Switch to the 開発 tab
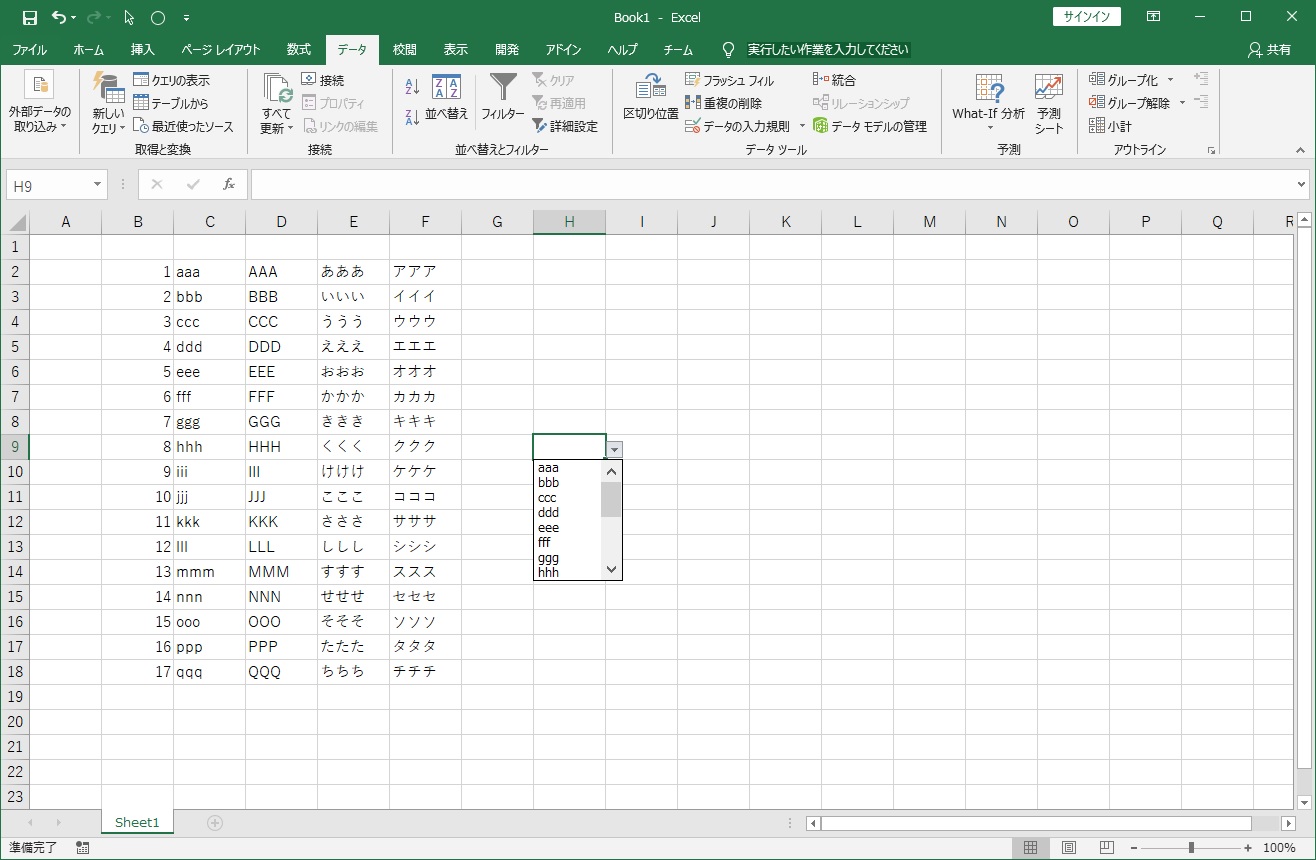The height and width of the screenshot is (860, 1316). tap(507, 49)
